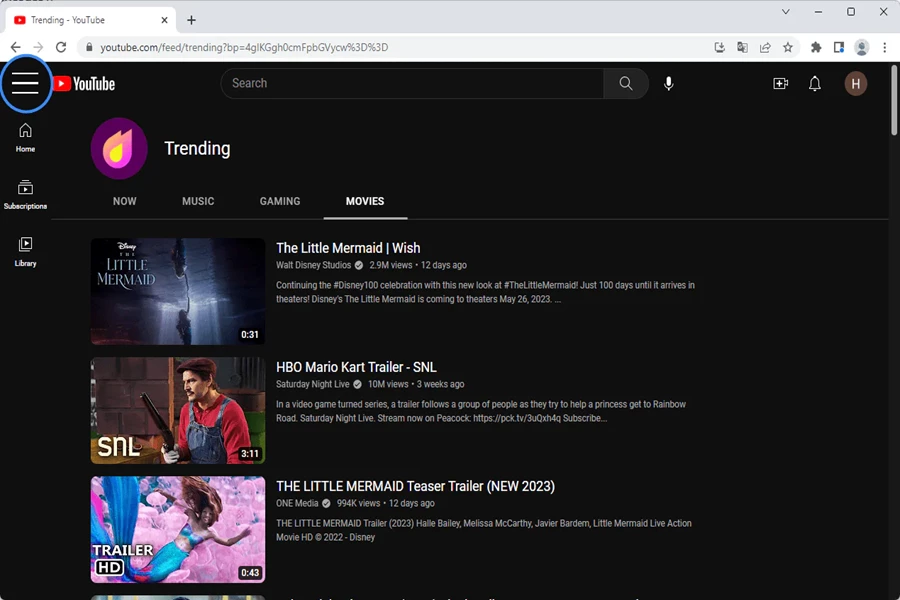Screen dimensions: 900x600
Task: Play the SNL Mario Kart thumbnail
Action: pyautogui.click(x=178, y=411)
